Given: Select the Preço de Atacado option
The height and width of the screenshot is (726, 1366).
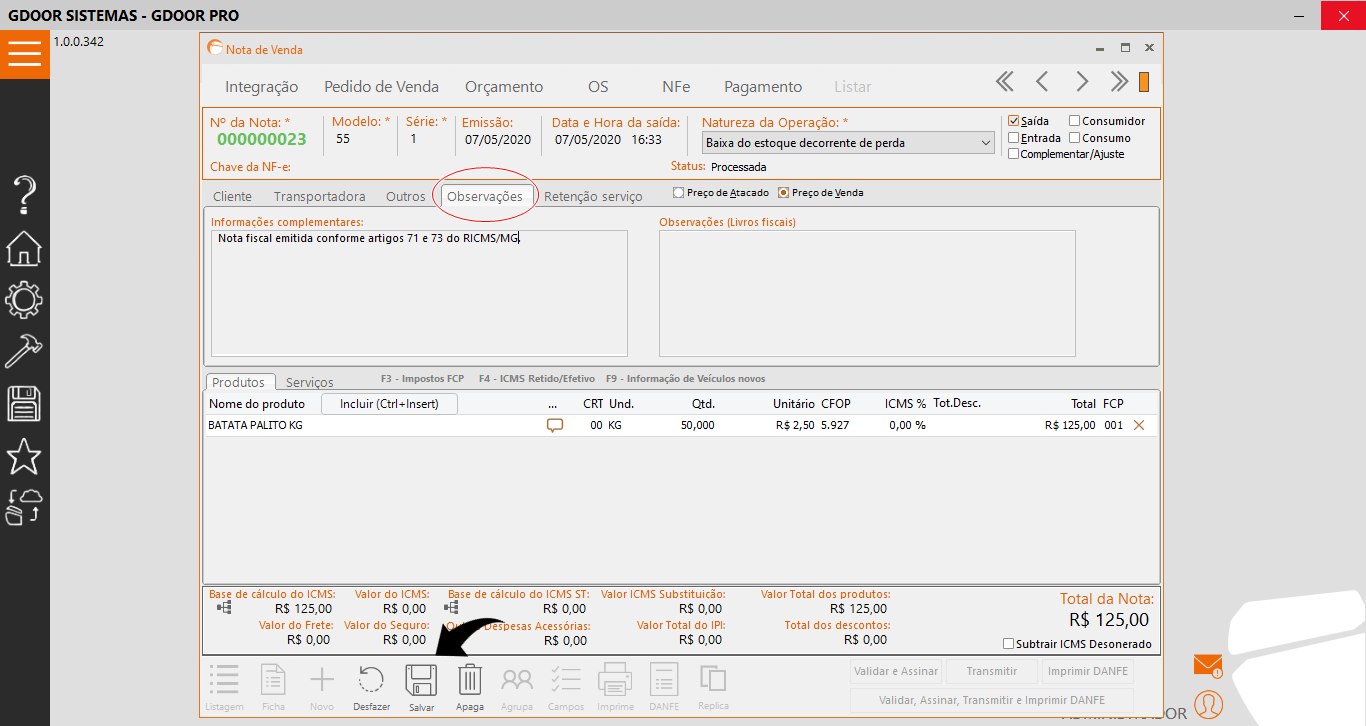Looking at the screenshot, I should click(x=679, y=193).
